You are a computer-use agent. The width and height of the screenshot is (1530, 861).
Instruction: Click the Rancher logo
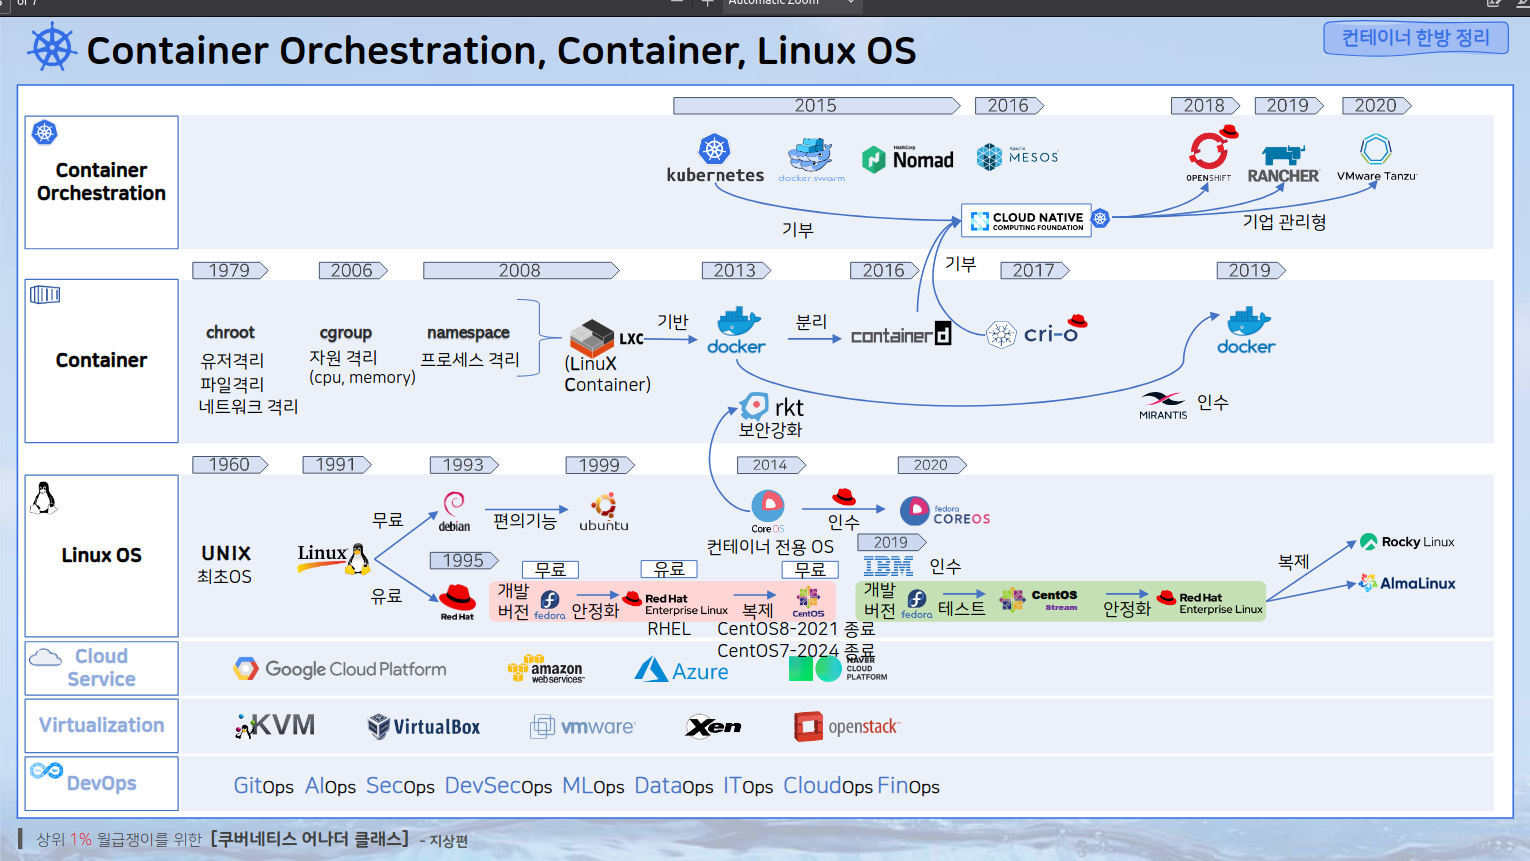[1283, 165]
